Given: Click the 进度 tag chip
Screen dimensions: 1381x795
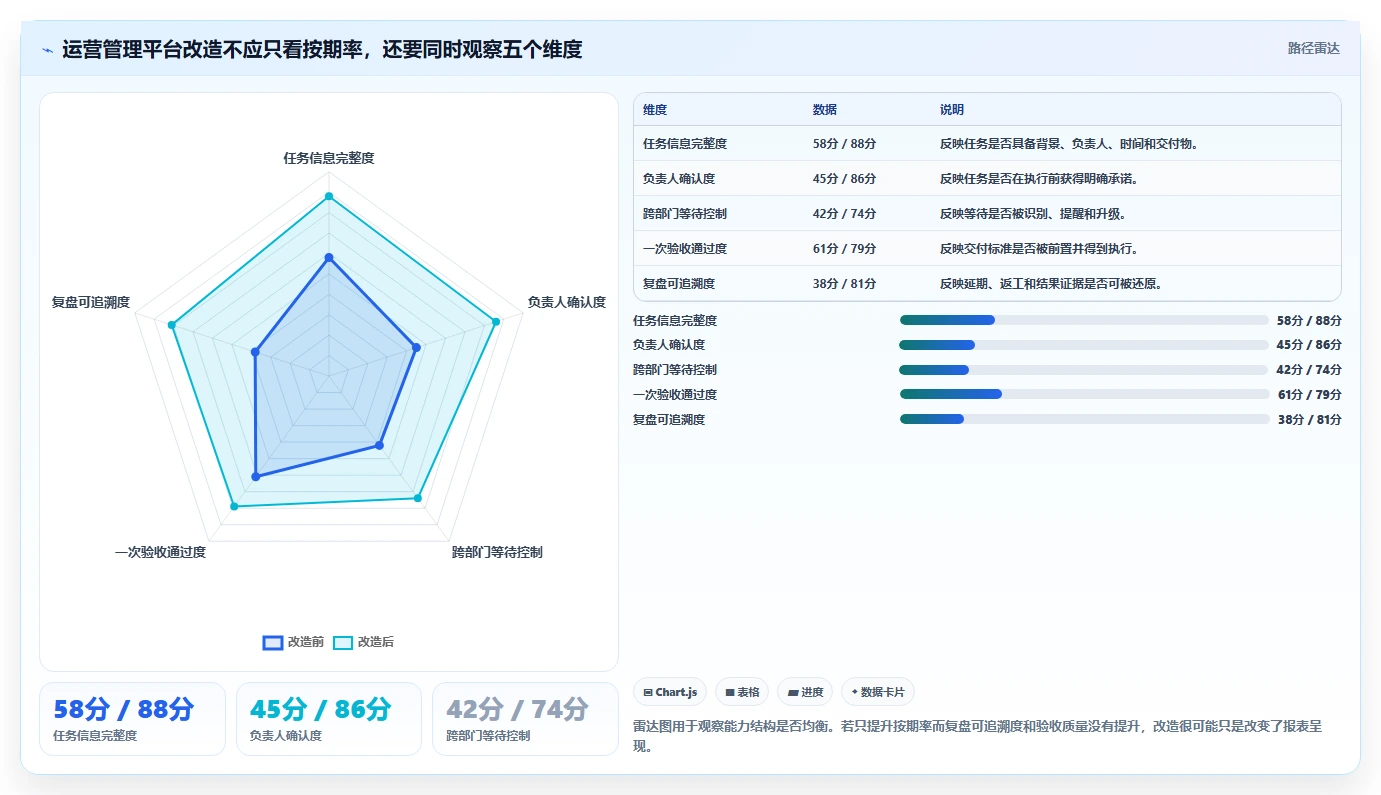Looking at the screenshot, I should point(805,692).
